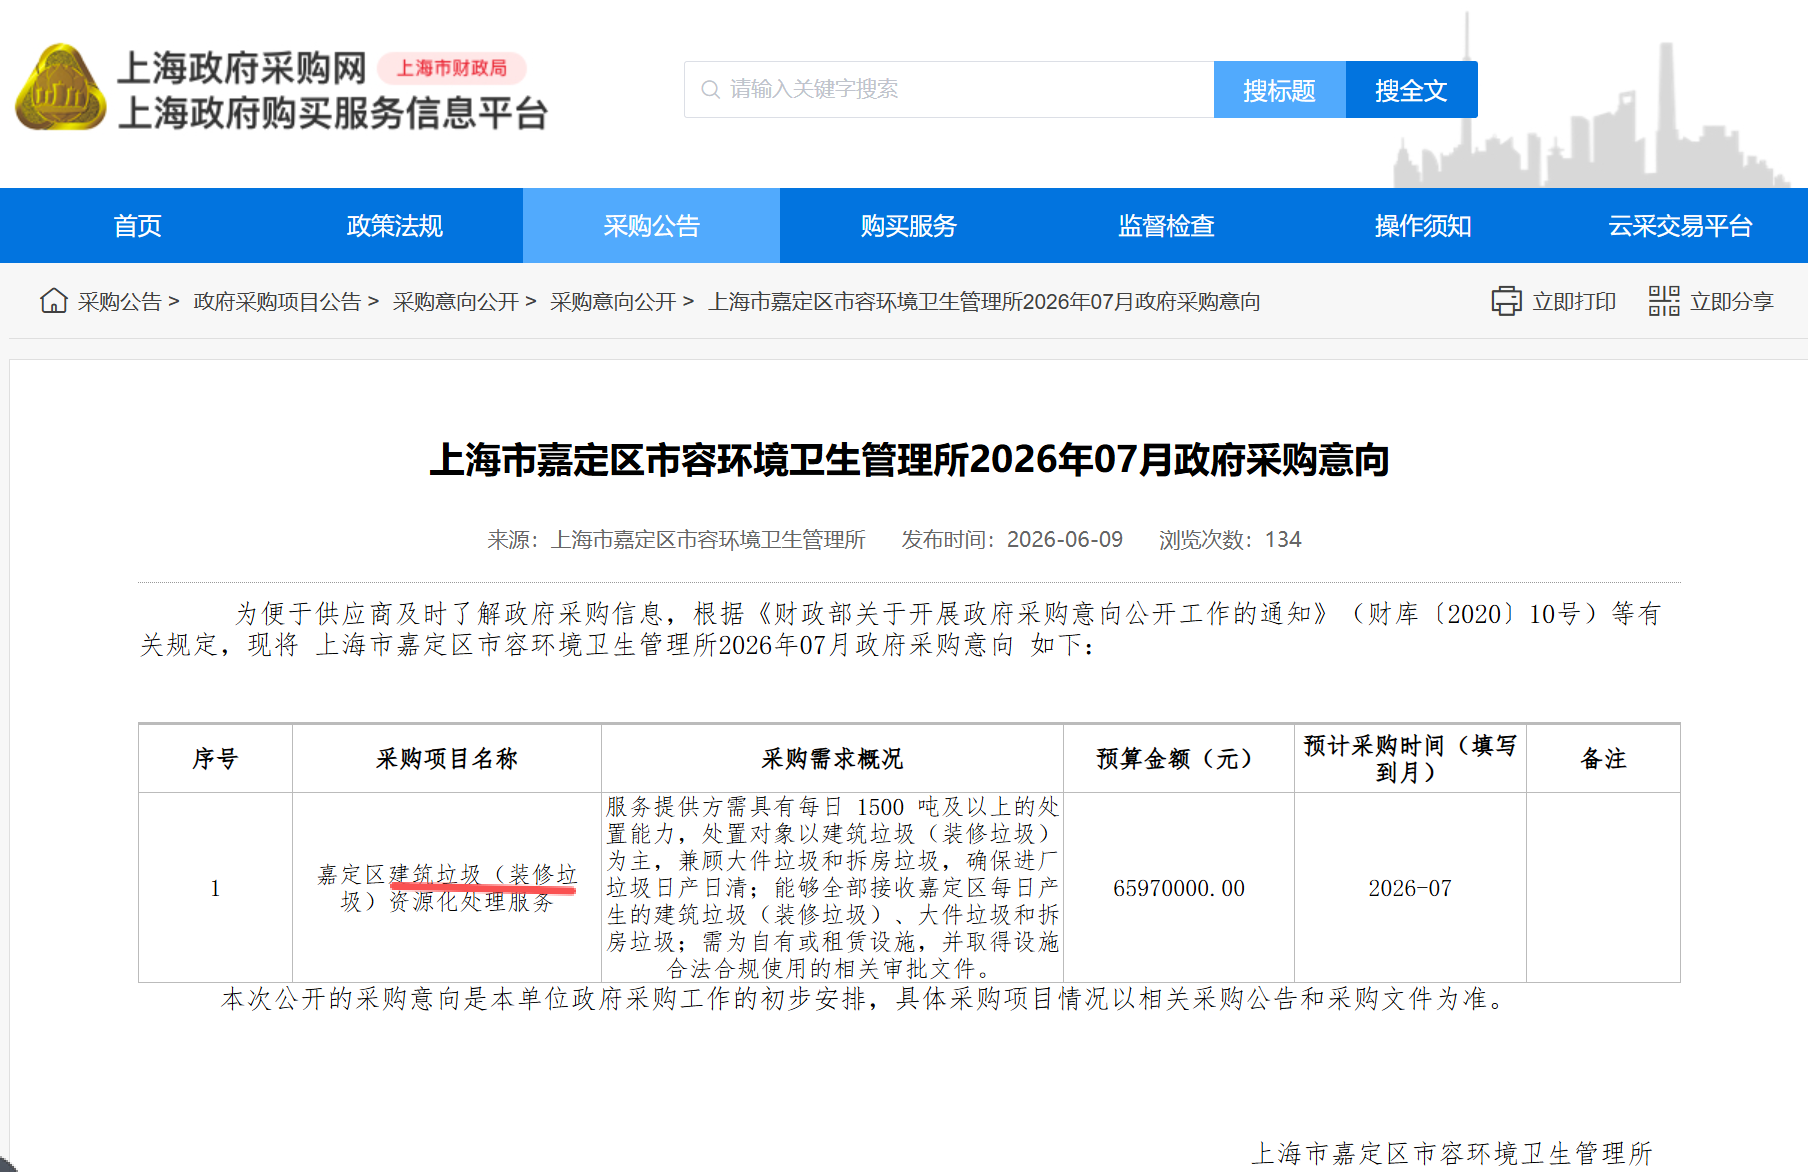Click the 上海政府购买服务信息平台 subtitle
Screen dimensions: 1808x1172
click(333, 113)
